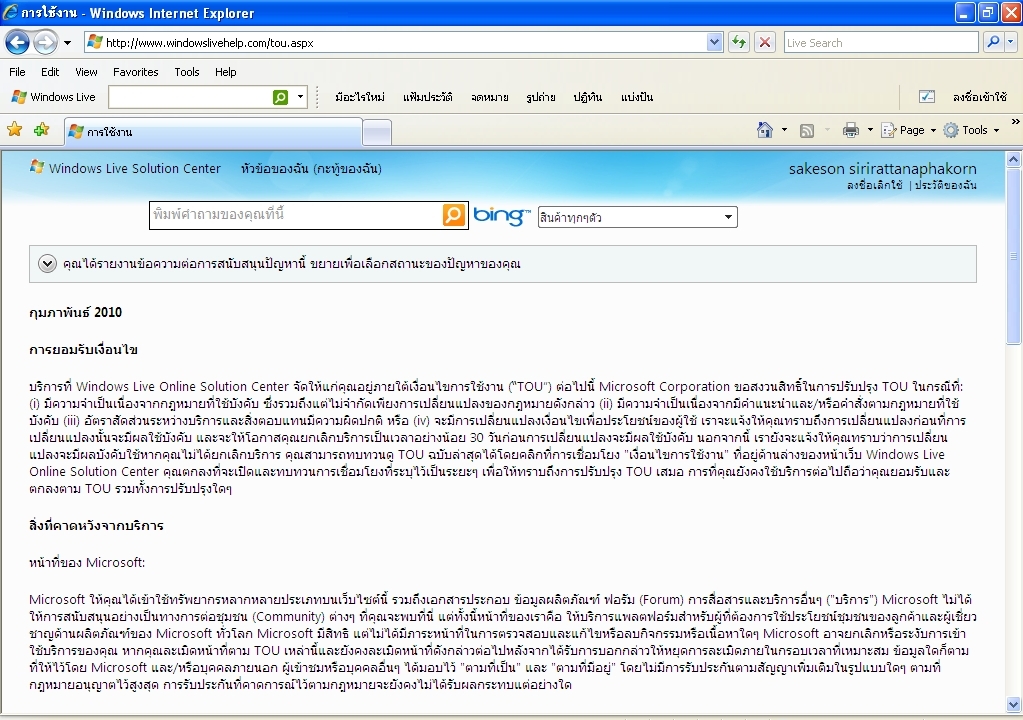Click the page scrollbar down arrow

[1013, 704]
